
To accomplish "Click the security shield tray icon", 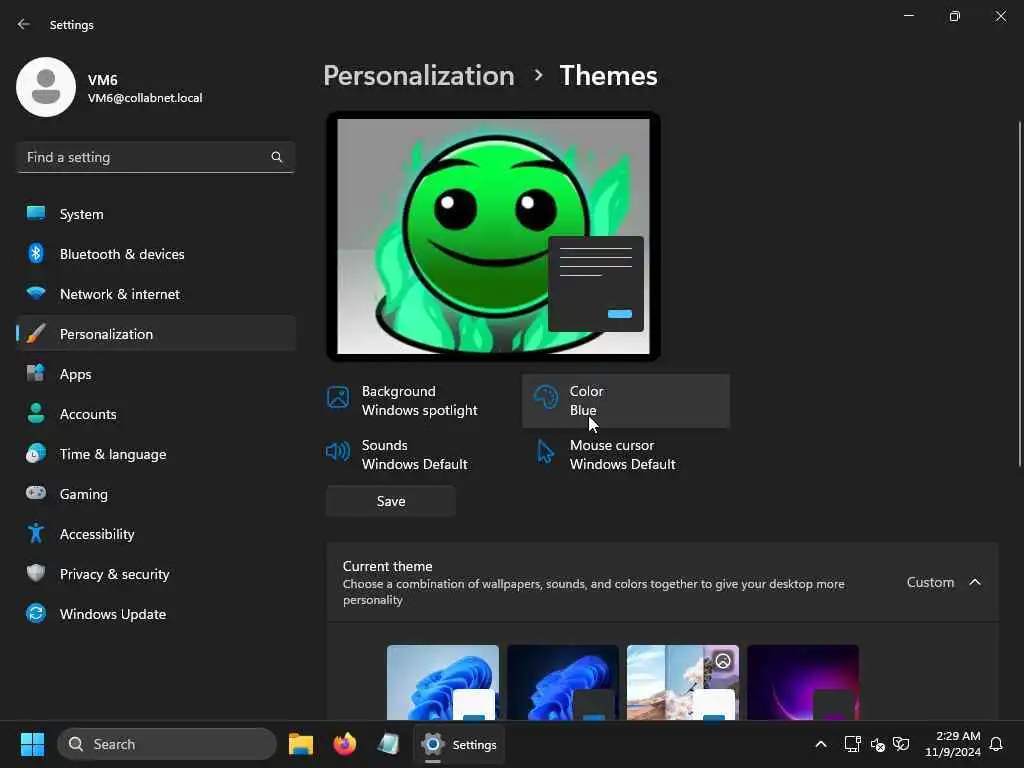I will point(901,744).
